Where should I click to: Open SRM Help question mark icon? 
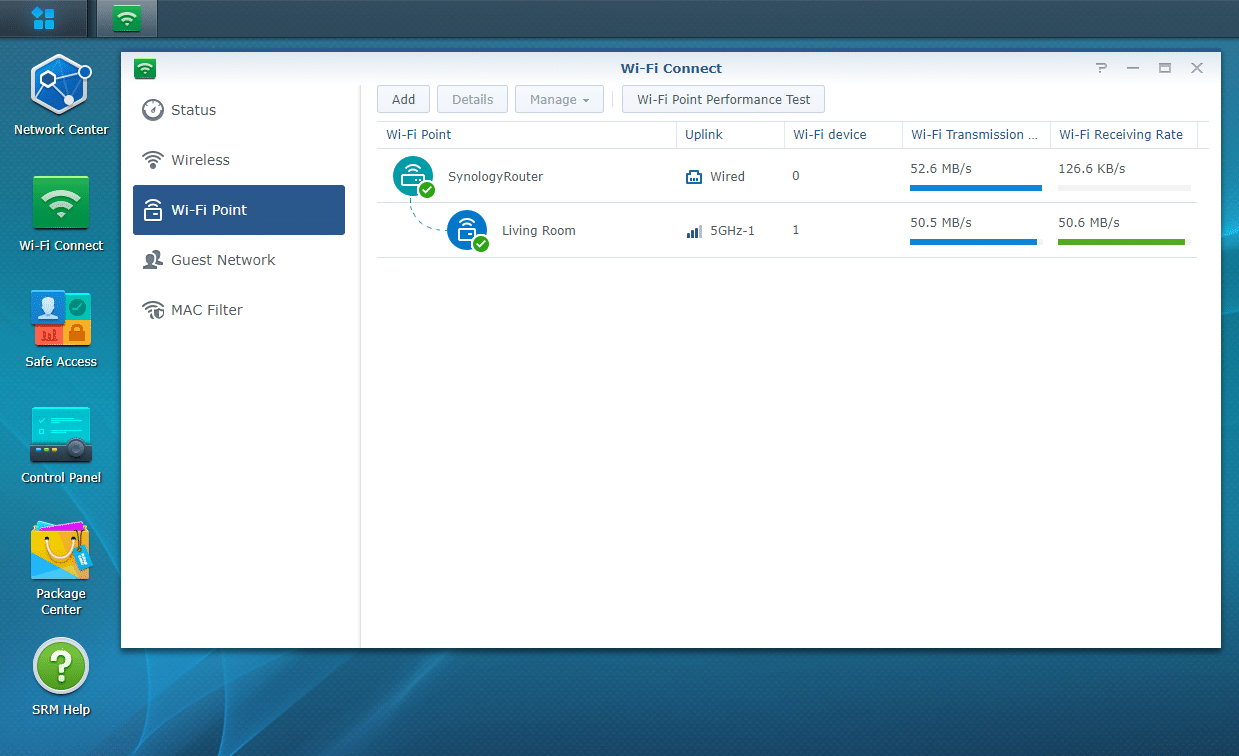(60, 666)
